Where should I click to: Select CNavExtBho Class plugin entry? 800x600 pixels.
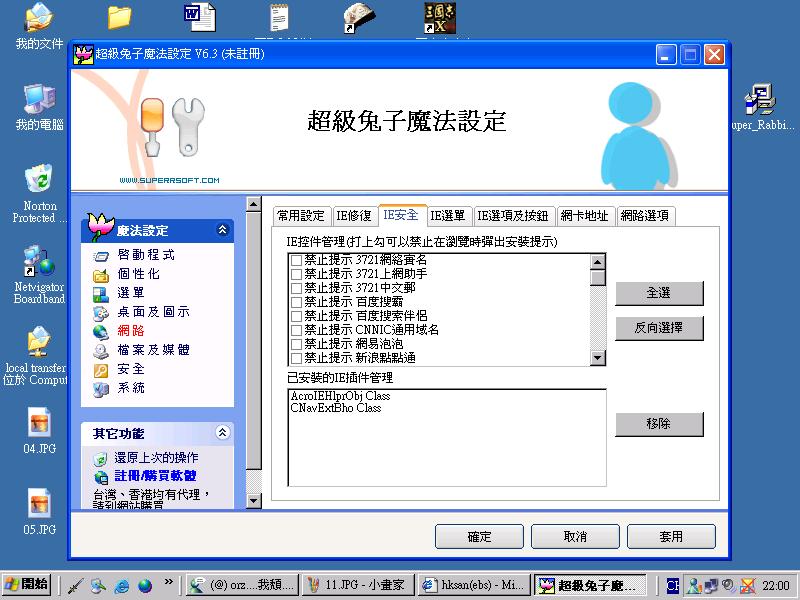click(336, 408)
